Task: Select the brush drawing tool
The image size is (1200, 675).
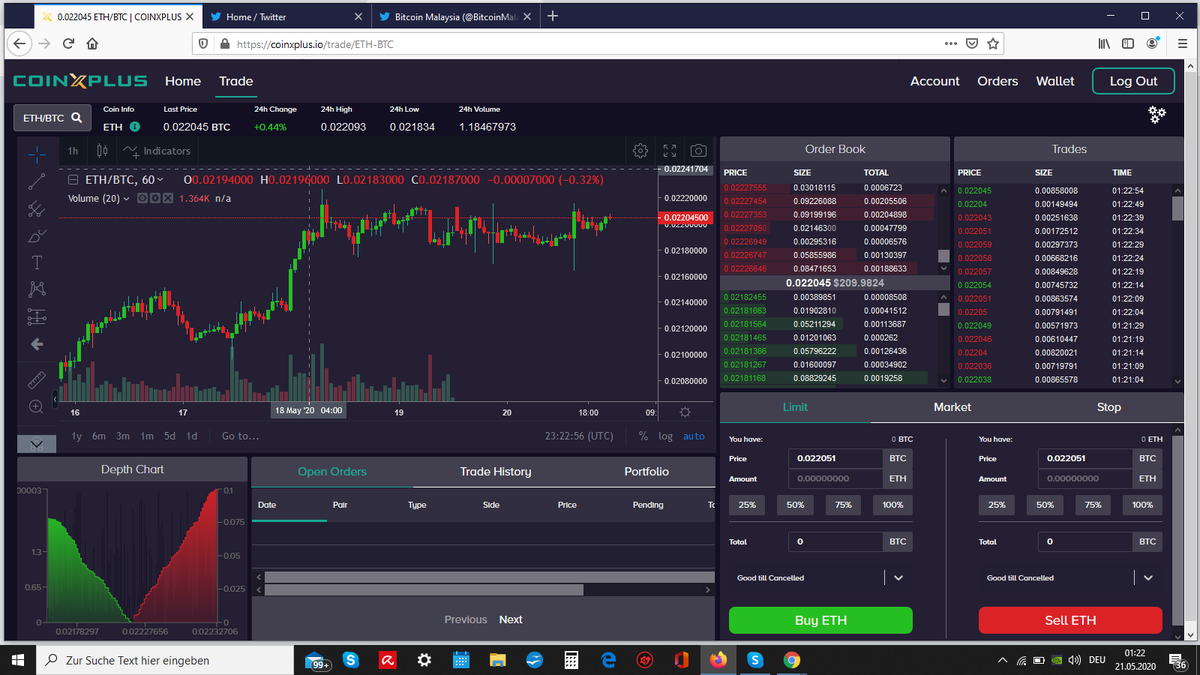Action: coord(37,236)
